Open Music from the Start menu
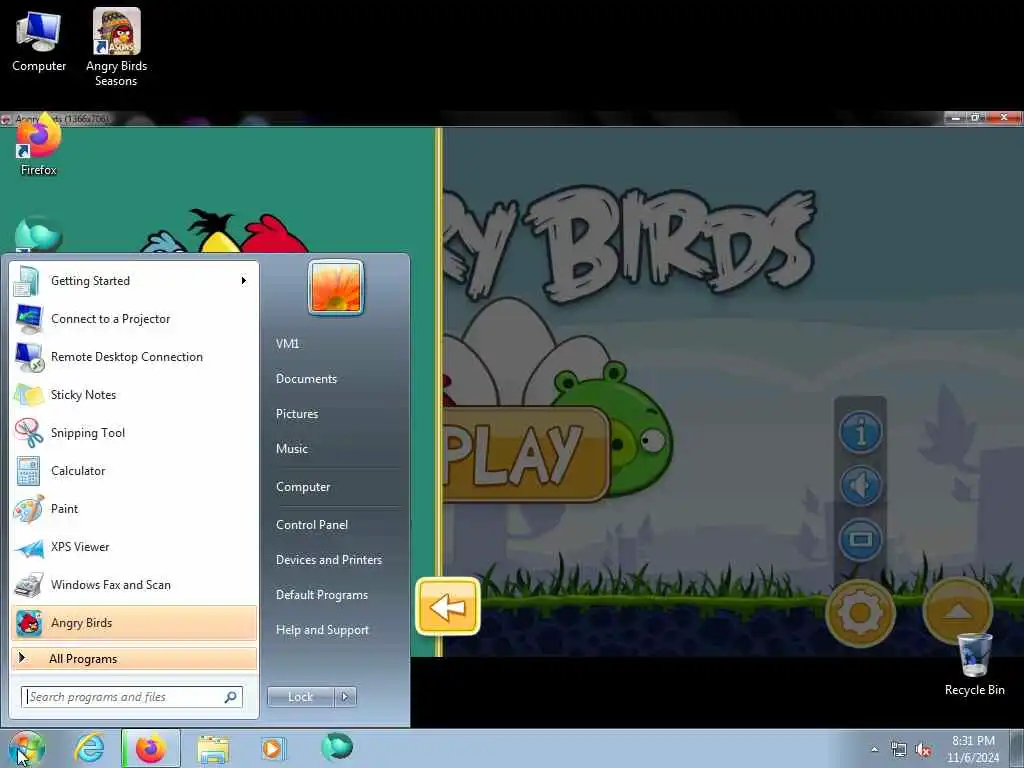Image resolution: width=1024 pixels, height=768 pixels. (x=292, y=449)
